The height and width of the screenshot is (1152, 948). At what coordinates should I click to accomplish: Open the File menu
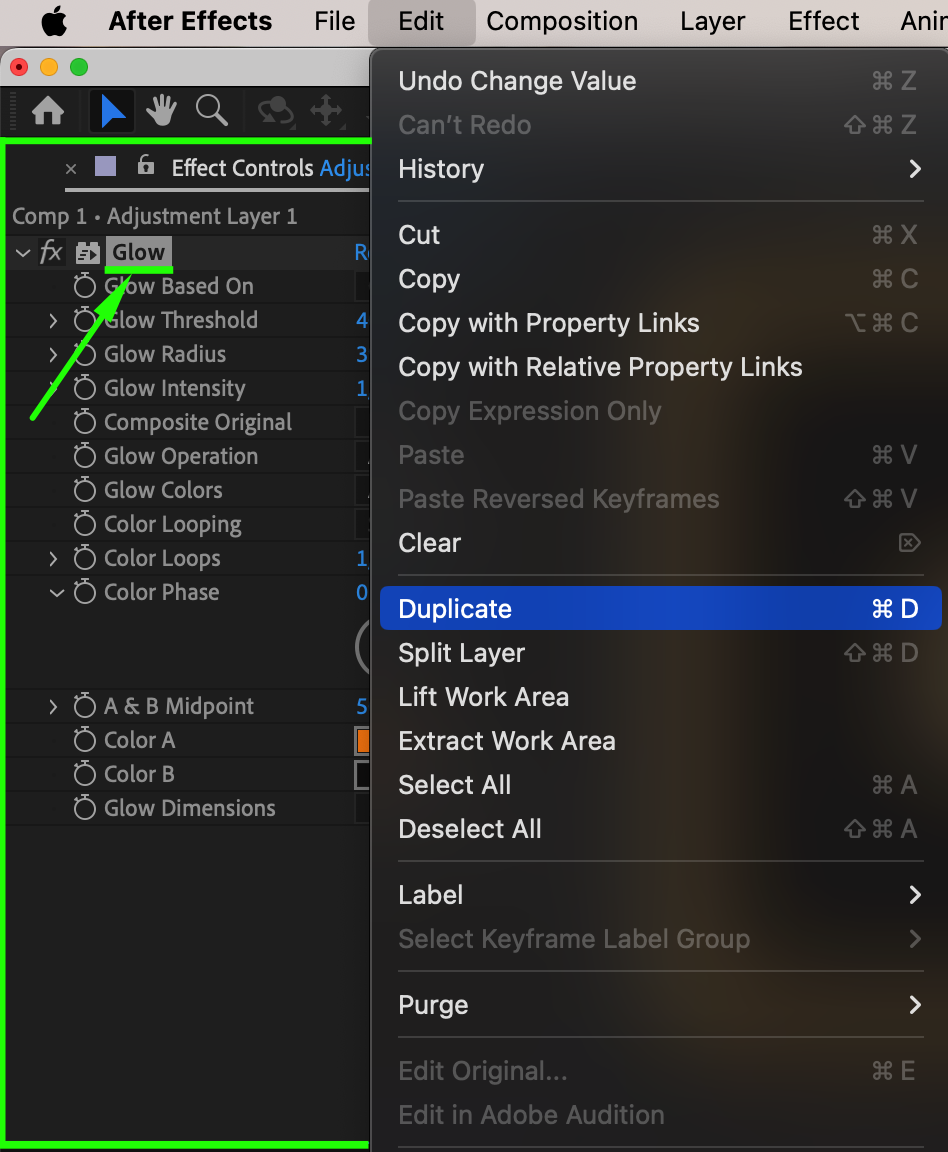pos(334,21)
